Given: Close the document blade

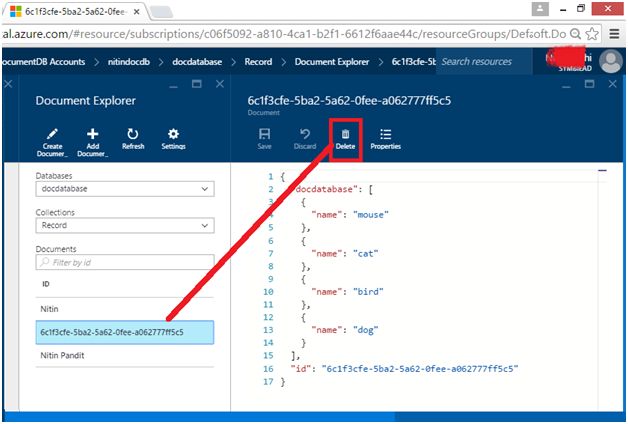Looking at the screenshot, I should point(612,84).
